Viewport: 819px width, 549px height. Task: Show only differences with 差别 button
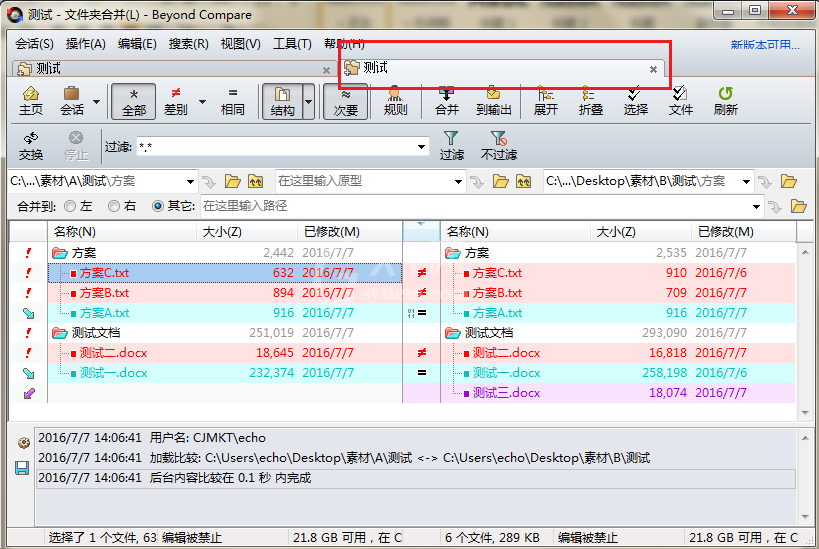tap(176, 101)
